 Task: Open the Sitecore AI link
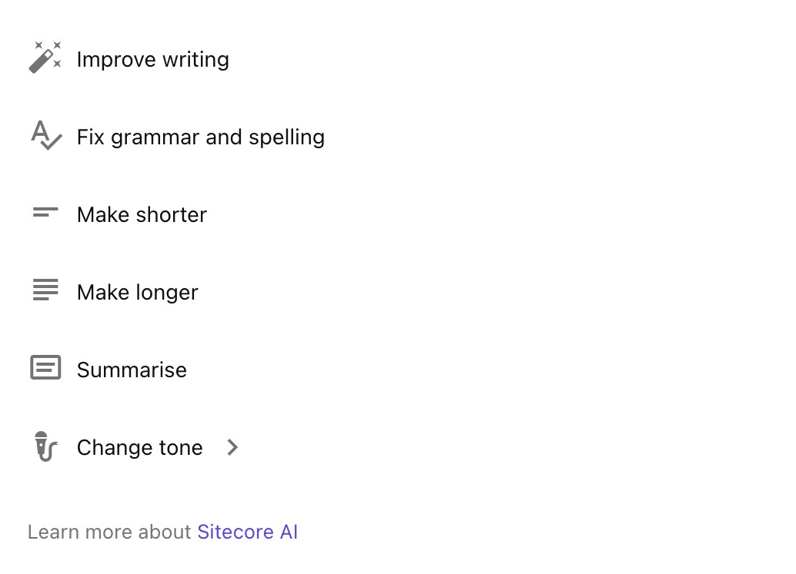tap(247, 532)
